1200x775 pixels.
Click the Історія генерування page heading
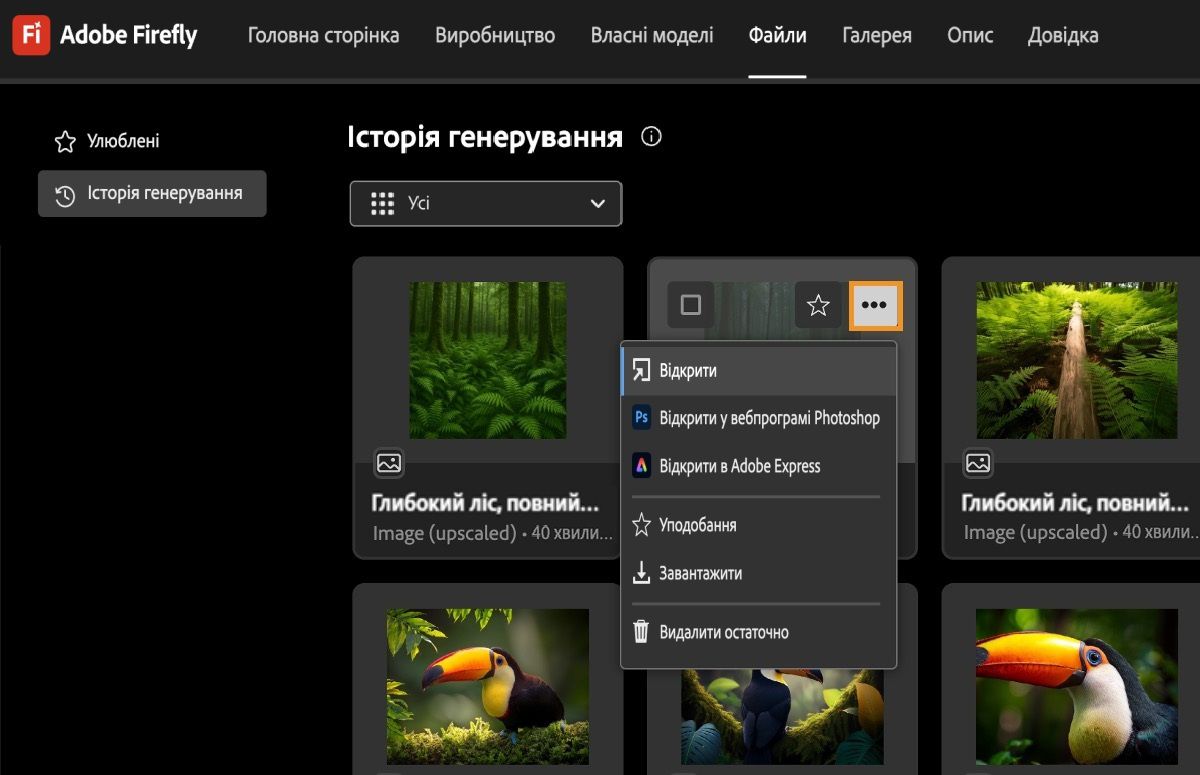[485, 137]
